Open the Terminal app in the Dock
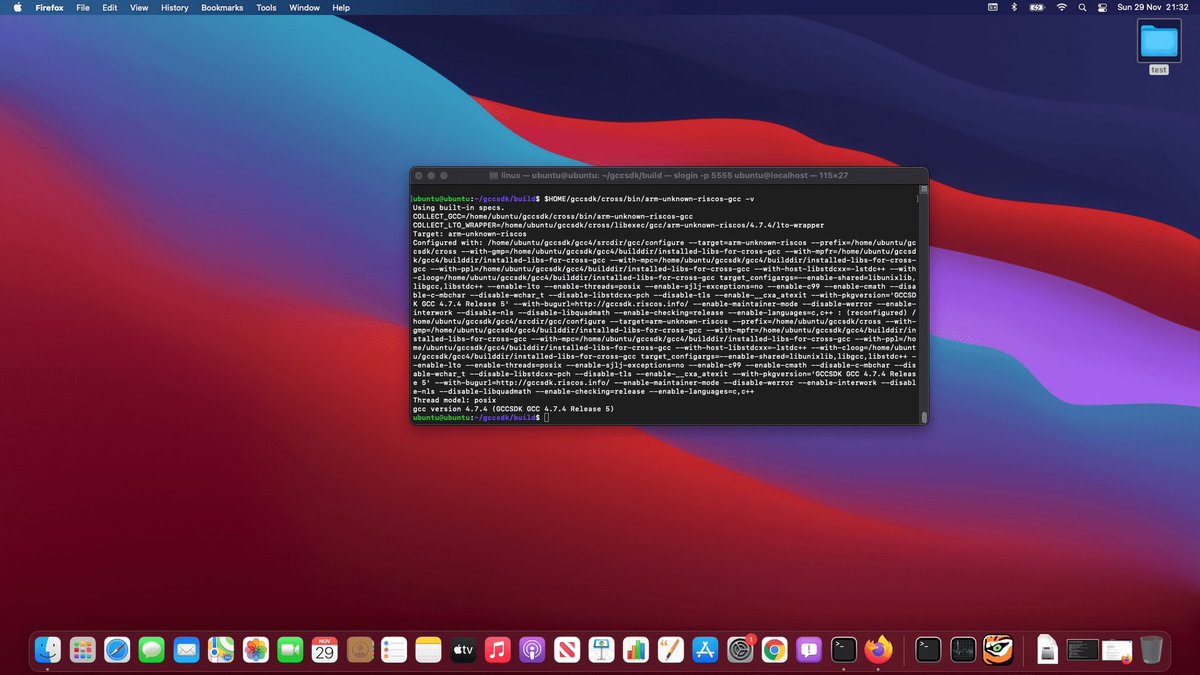1200x675 pixels. 842,649
